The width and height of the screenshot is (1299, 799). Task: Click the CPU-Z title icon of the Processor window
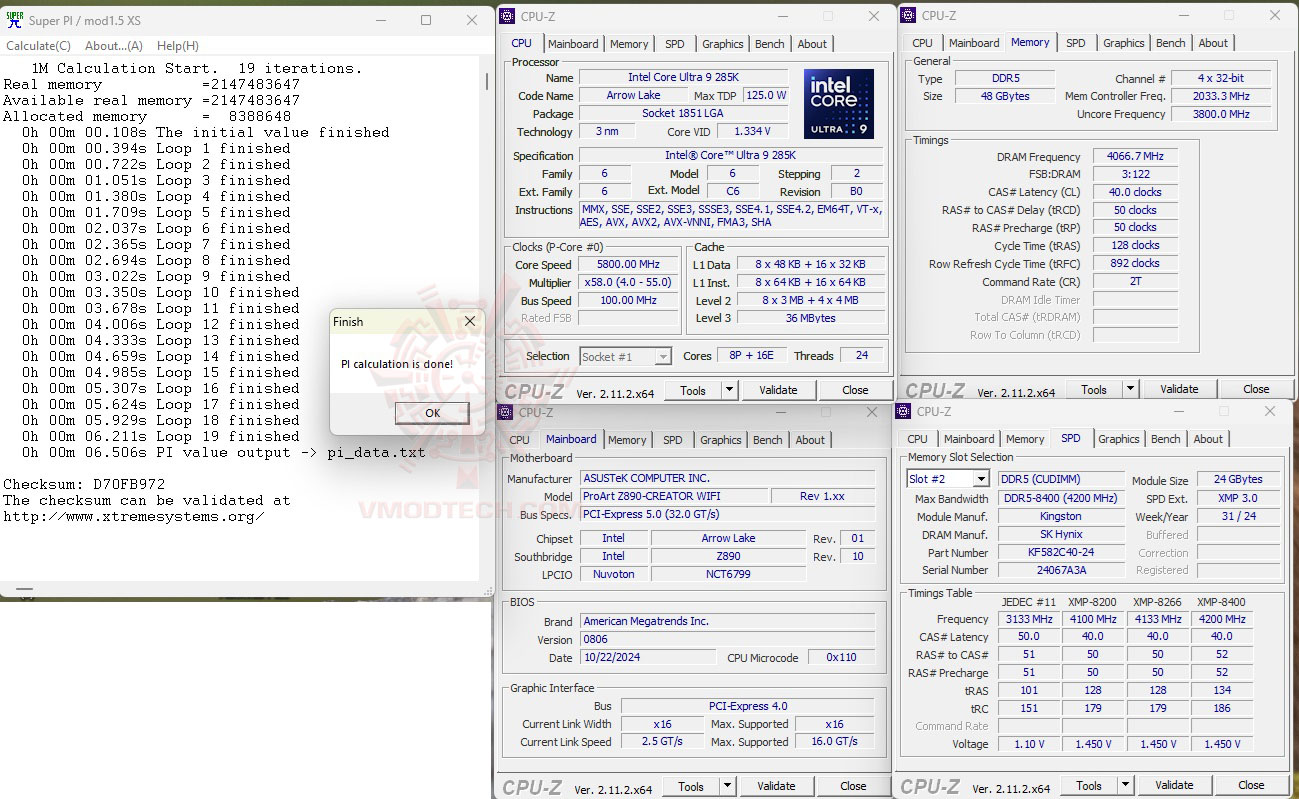[509, 16]
